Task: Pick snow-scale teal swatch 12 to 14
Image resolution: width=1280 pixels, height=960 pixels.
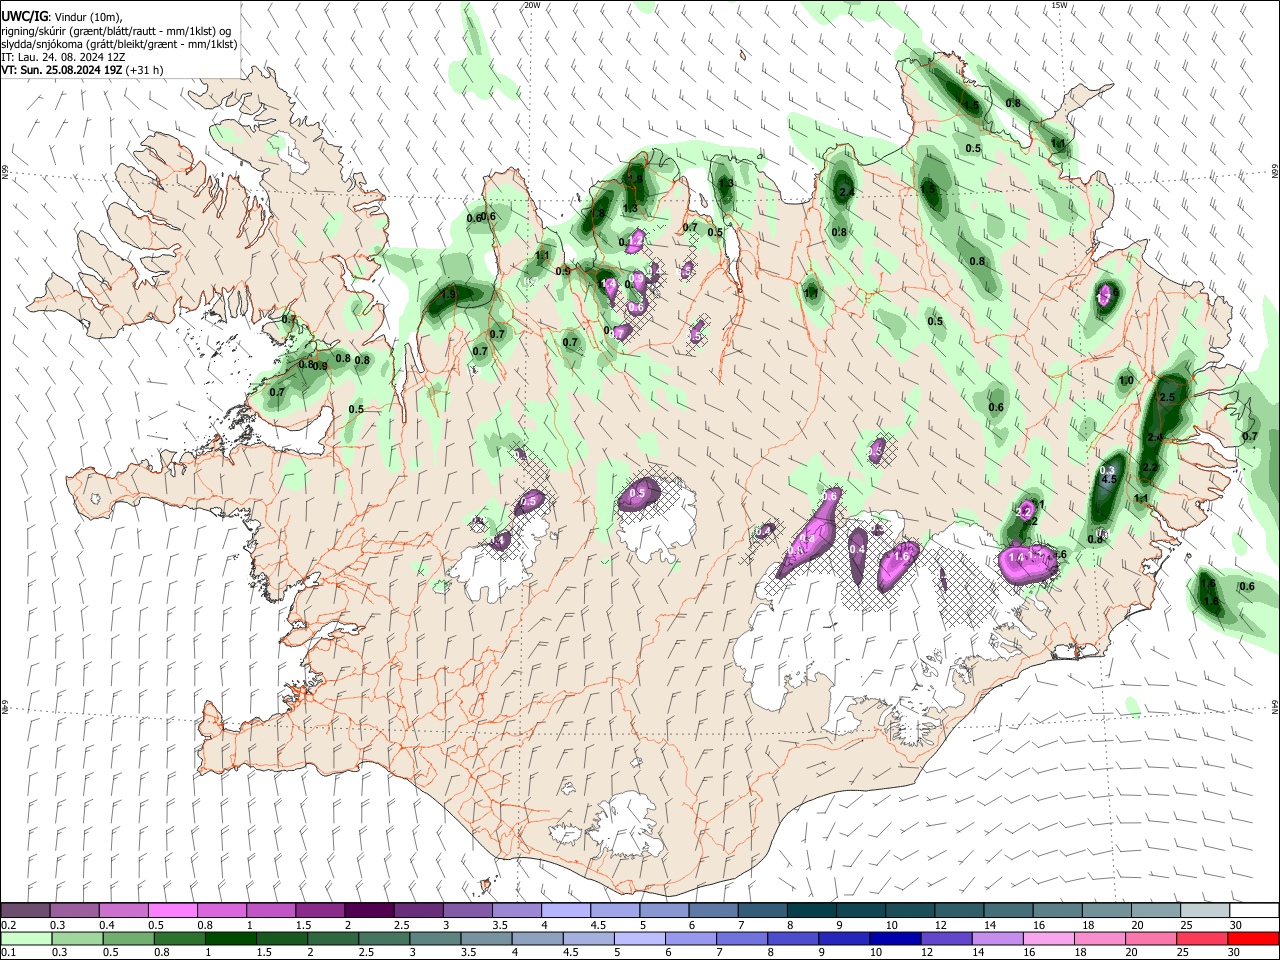Action: (958, 911)
